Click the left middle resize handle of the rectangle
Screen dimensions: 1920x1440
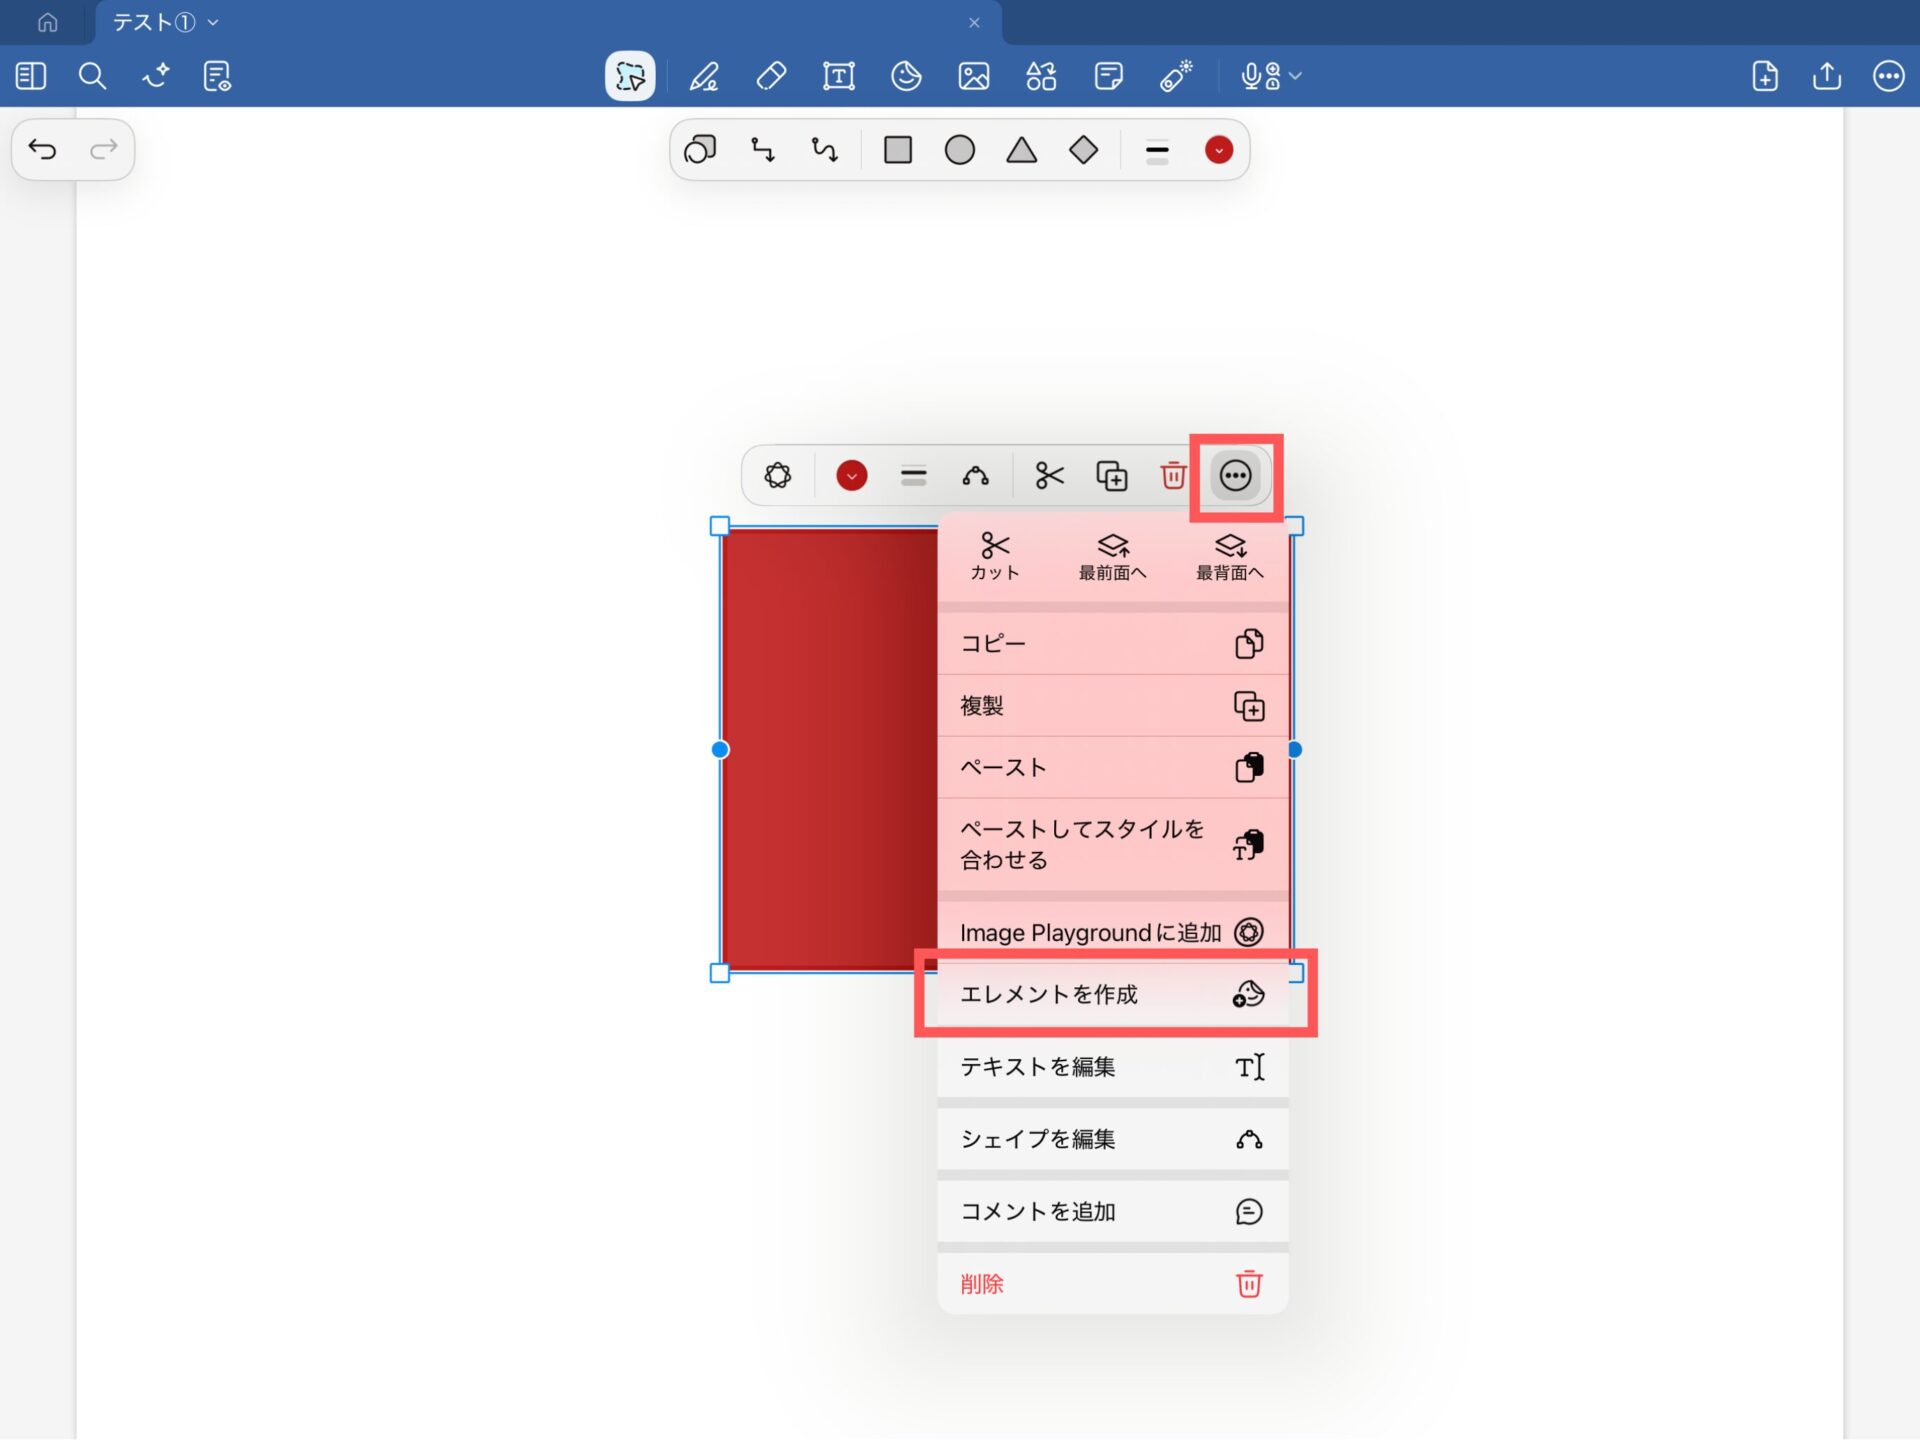[x=720, y=749]
